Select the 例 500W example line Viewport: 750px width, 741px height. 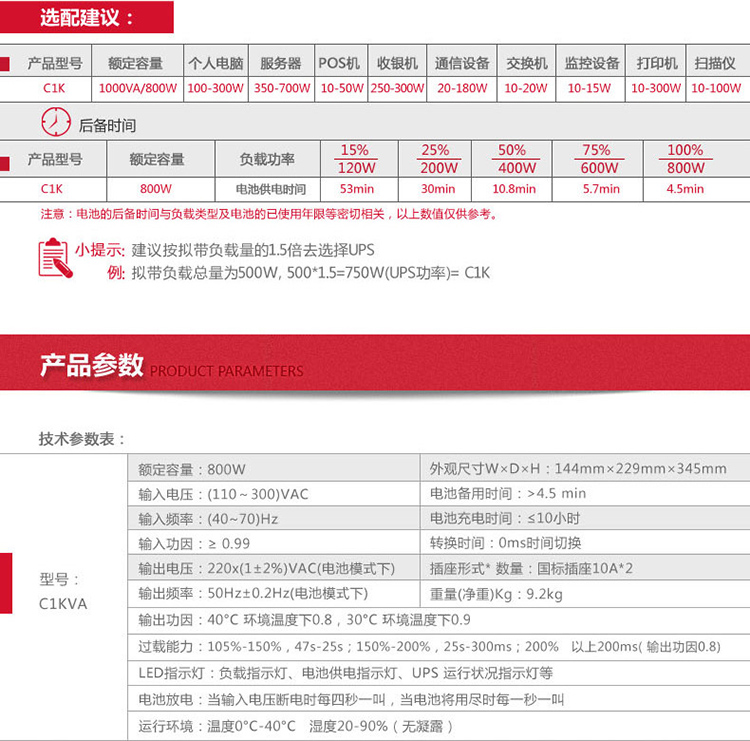pyautogui.click(x=298, y=273)
